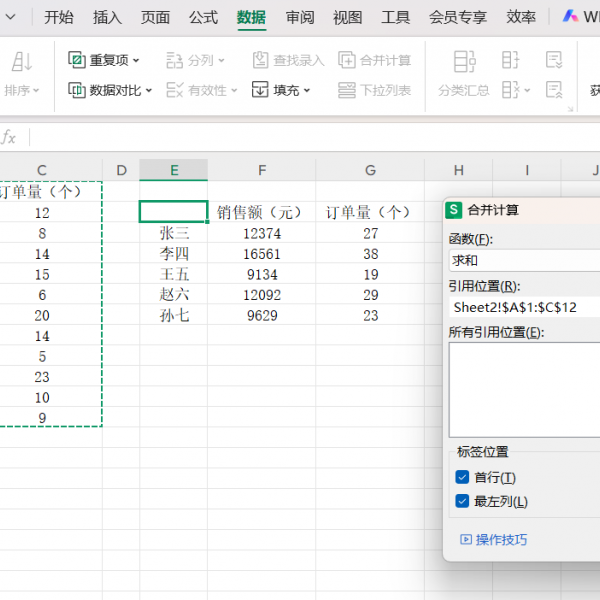Click the 合并计算 consolidate icon in ribbon

tap(347, 60)
